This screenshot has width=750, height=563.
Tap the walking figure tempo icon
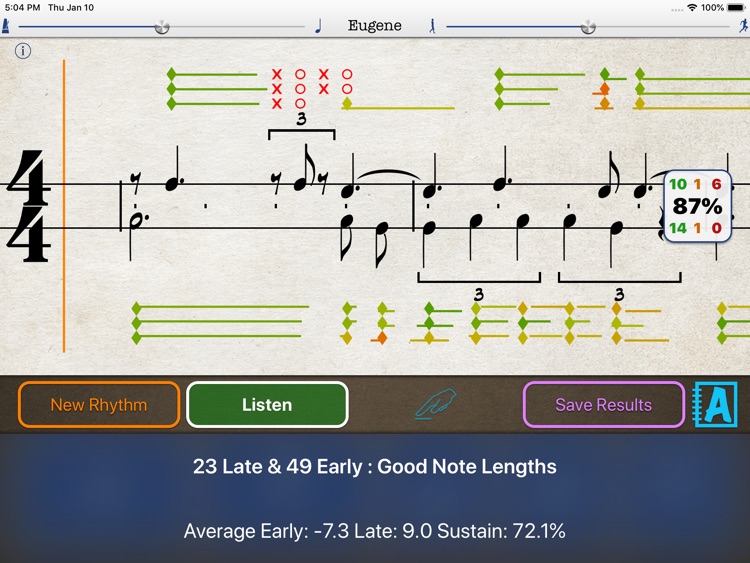click(x=432, y=26)
